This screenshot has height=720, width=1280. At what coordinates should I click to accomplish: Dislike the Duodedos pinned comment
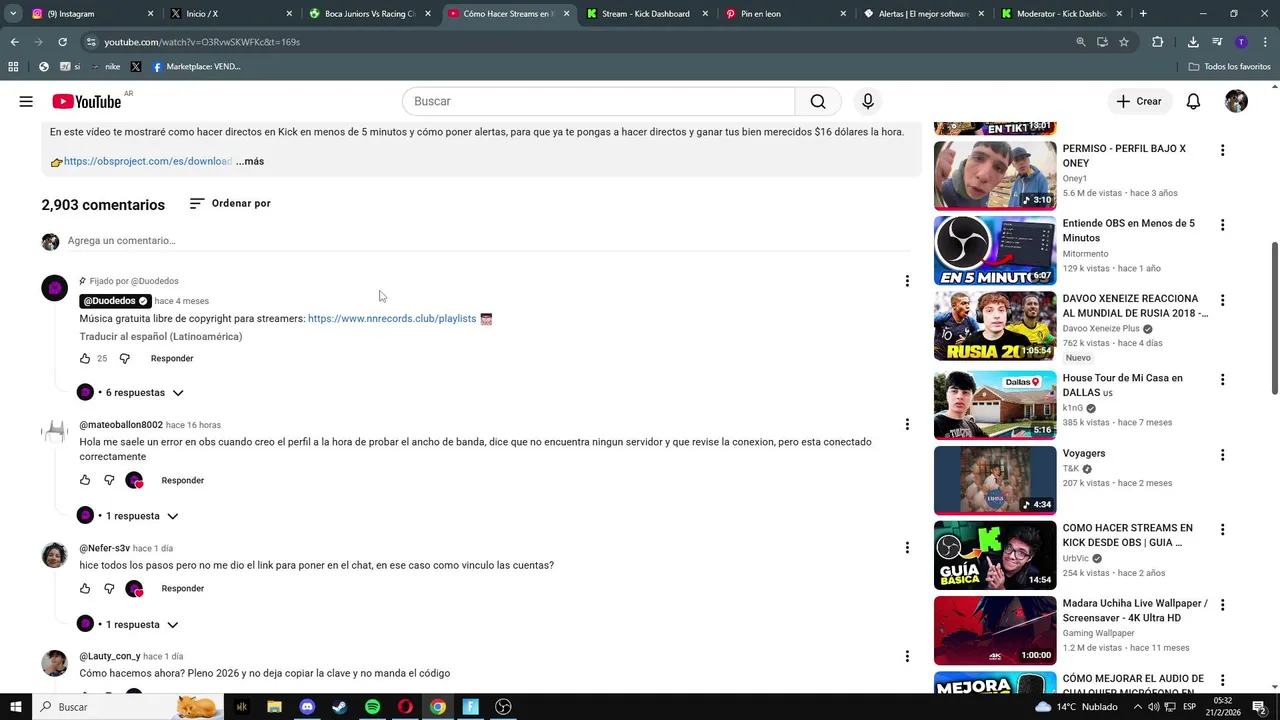(x=125, y=358)
